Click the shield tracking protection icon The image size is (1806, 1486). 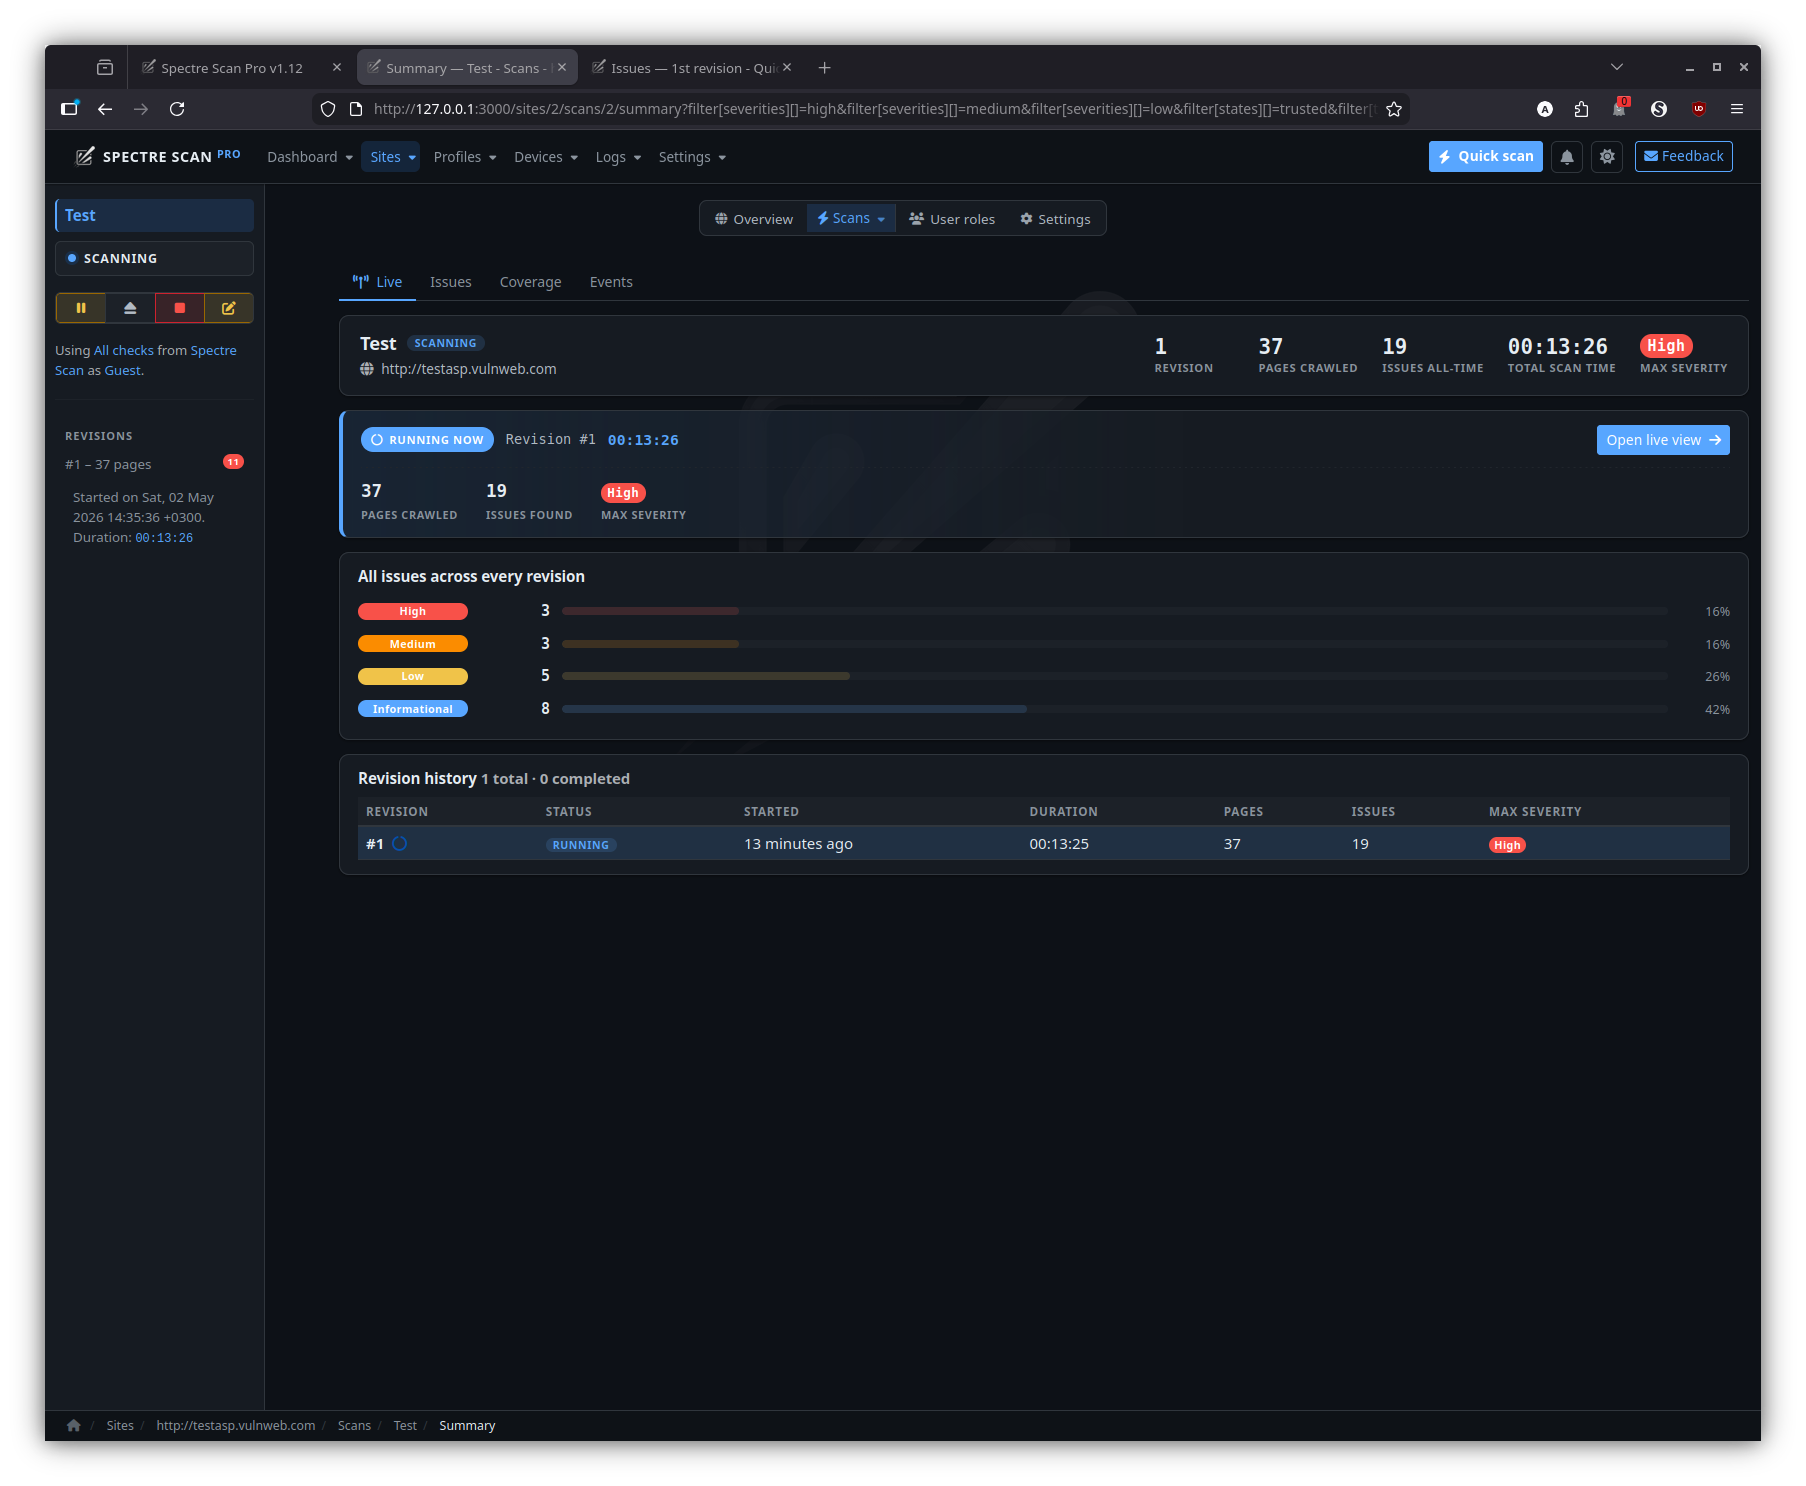pos(328,109)
